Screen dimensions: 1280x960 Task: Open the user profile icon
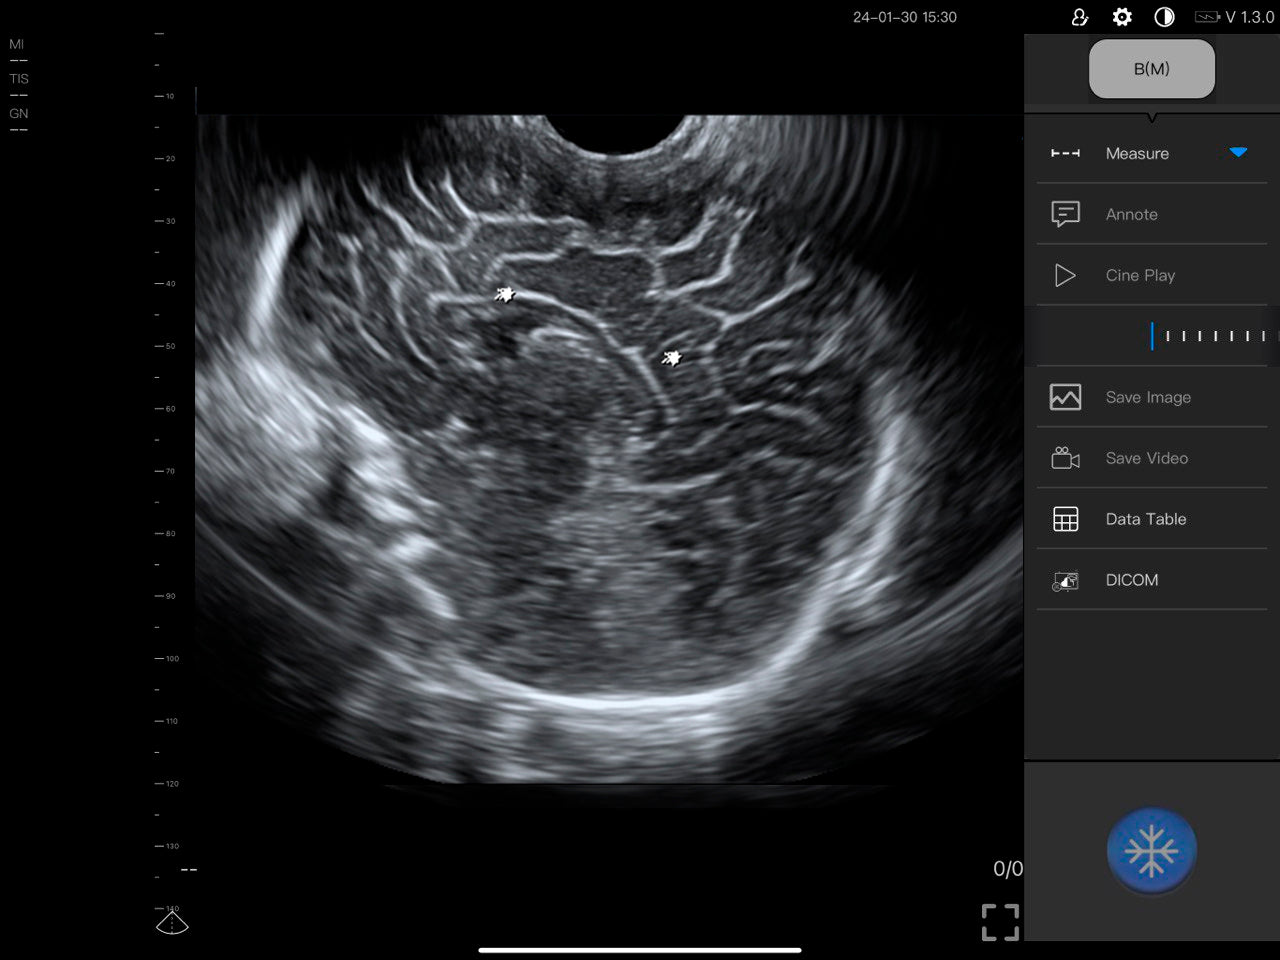[1079, 17]
